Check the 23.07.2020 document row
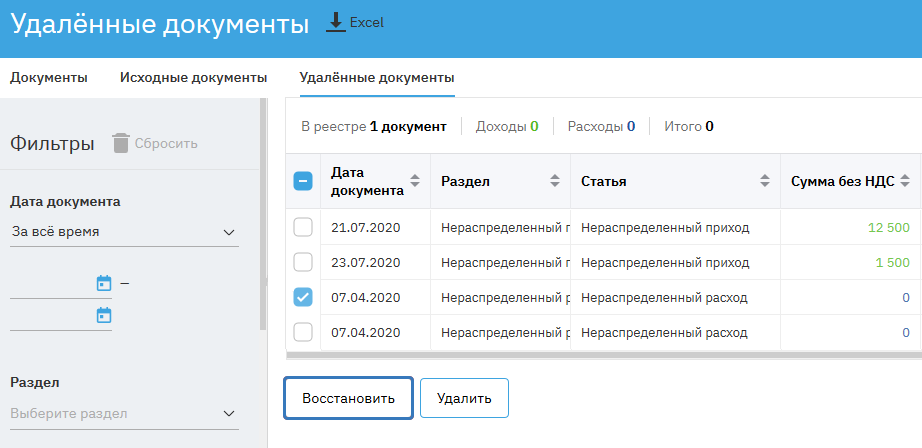Viewport: 922px width, 448px height. click(303, 263)
